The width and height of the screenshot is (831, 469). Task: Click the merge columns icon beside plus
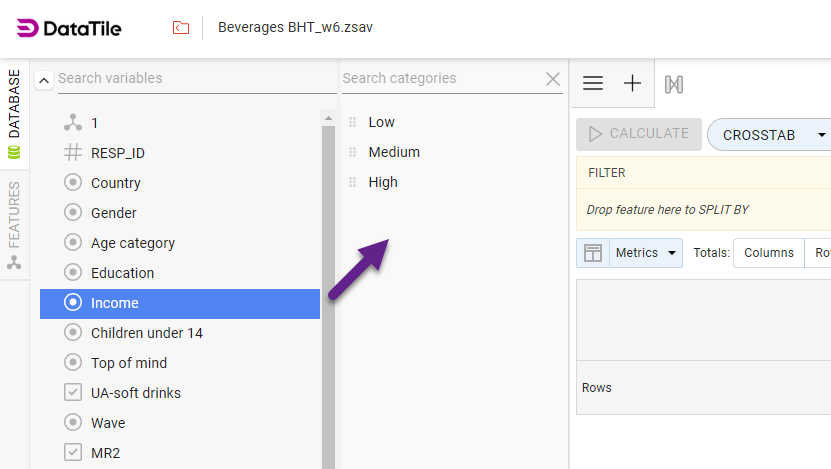click(x=674, y=84)
